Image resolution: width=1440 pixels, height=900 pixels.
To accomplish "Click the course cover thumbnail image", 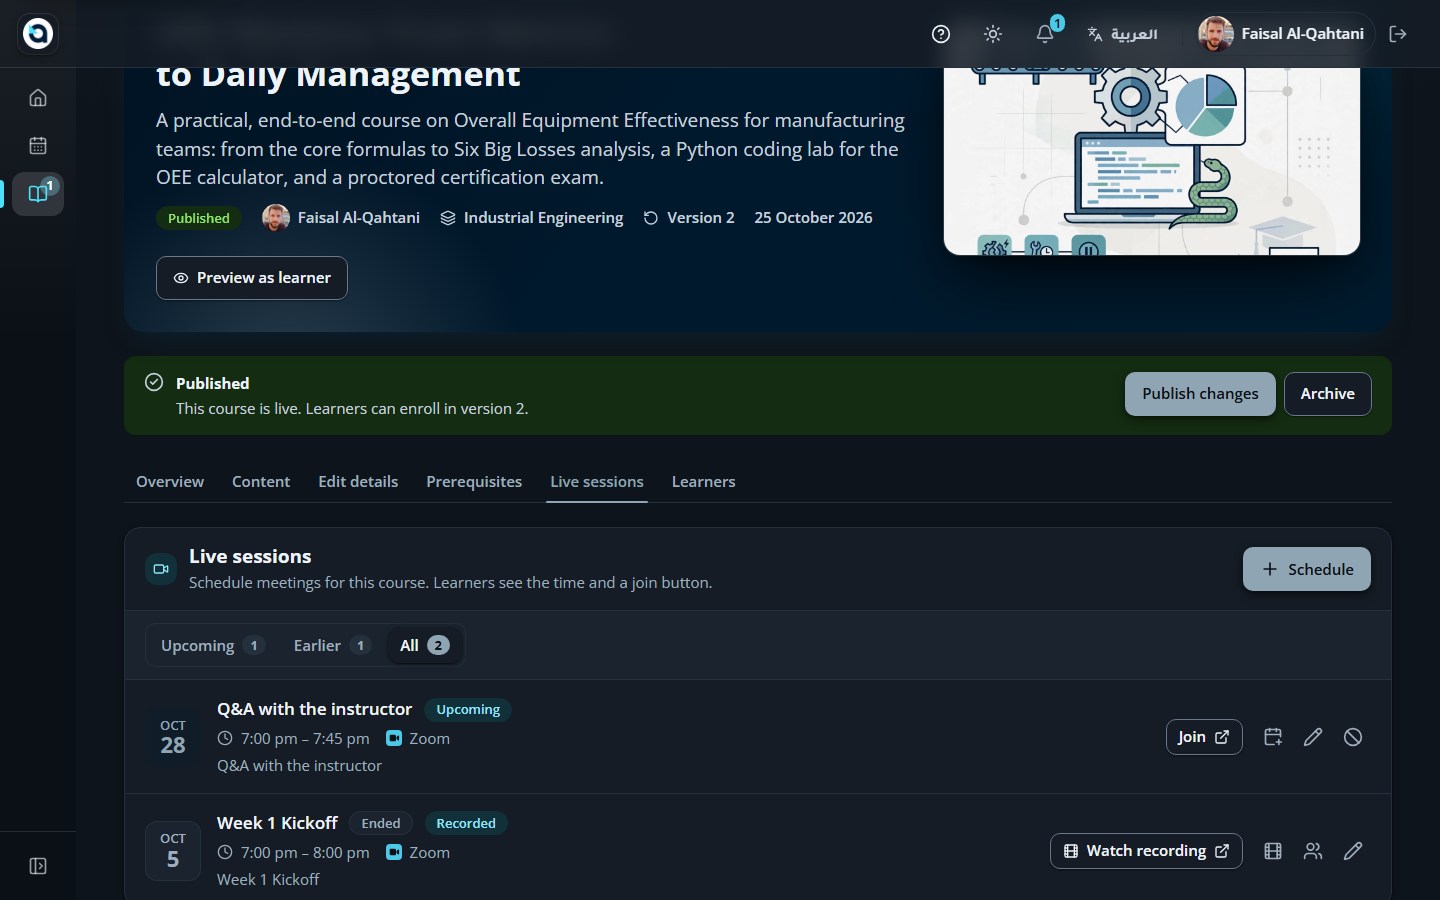I will point(1152,161).
